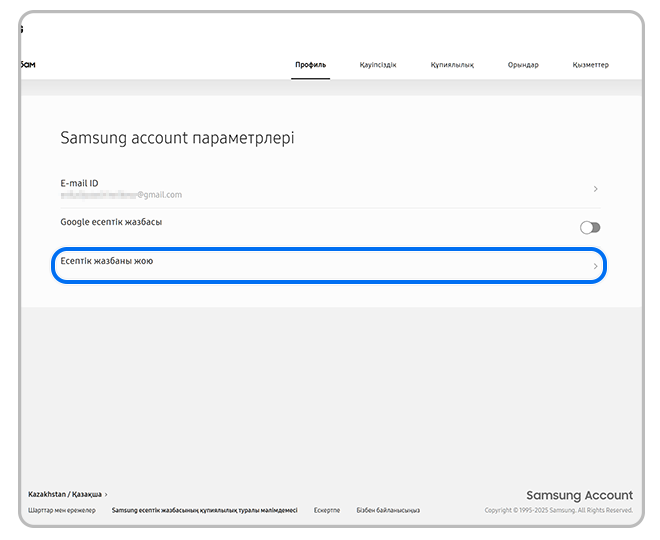Open Samsung есептік жазбасының құпиялылық link

pos(205,510)
